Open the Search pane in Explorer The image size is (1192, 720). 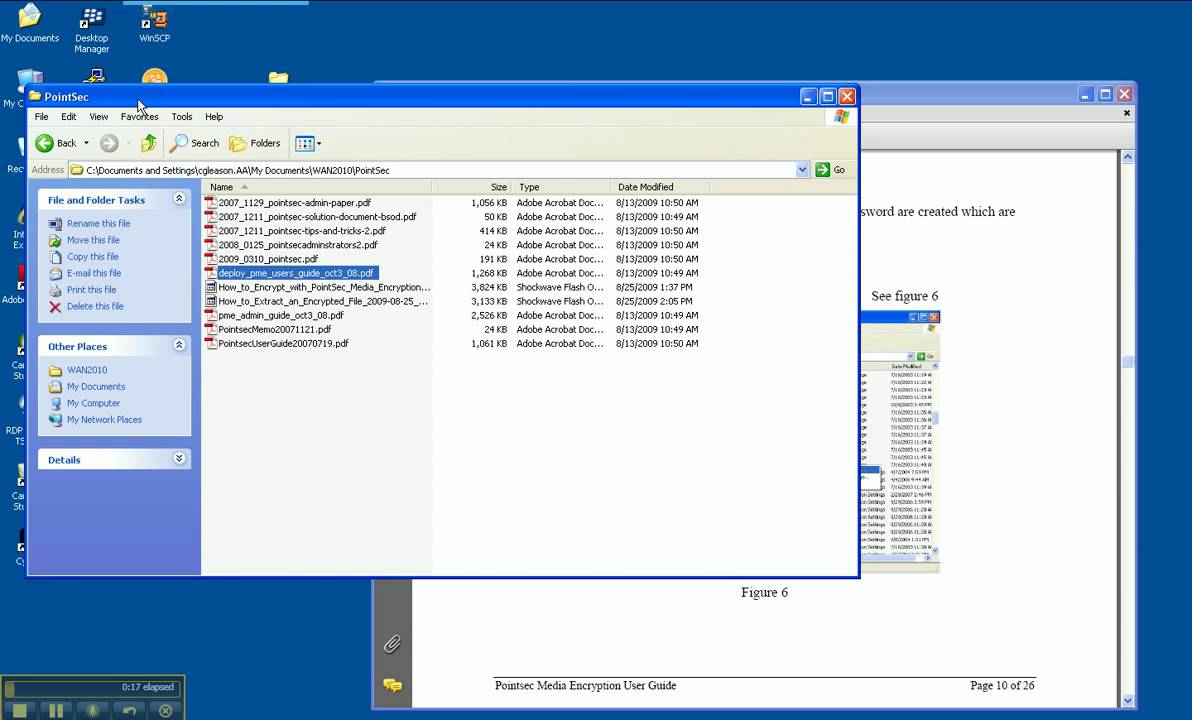pyautogui.click(x=194, y=143)
